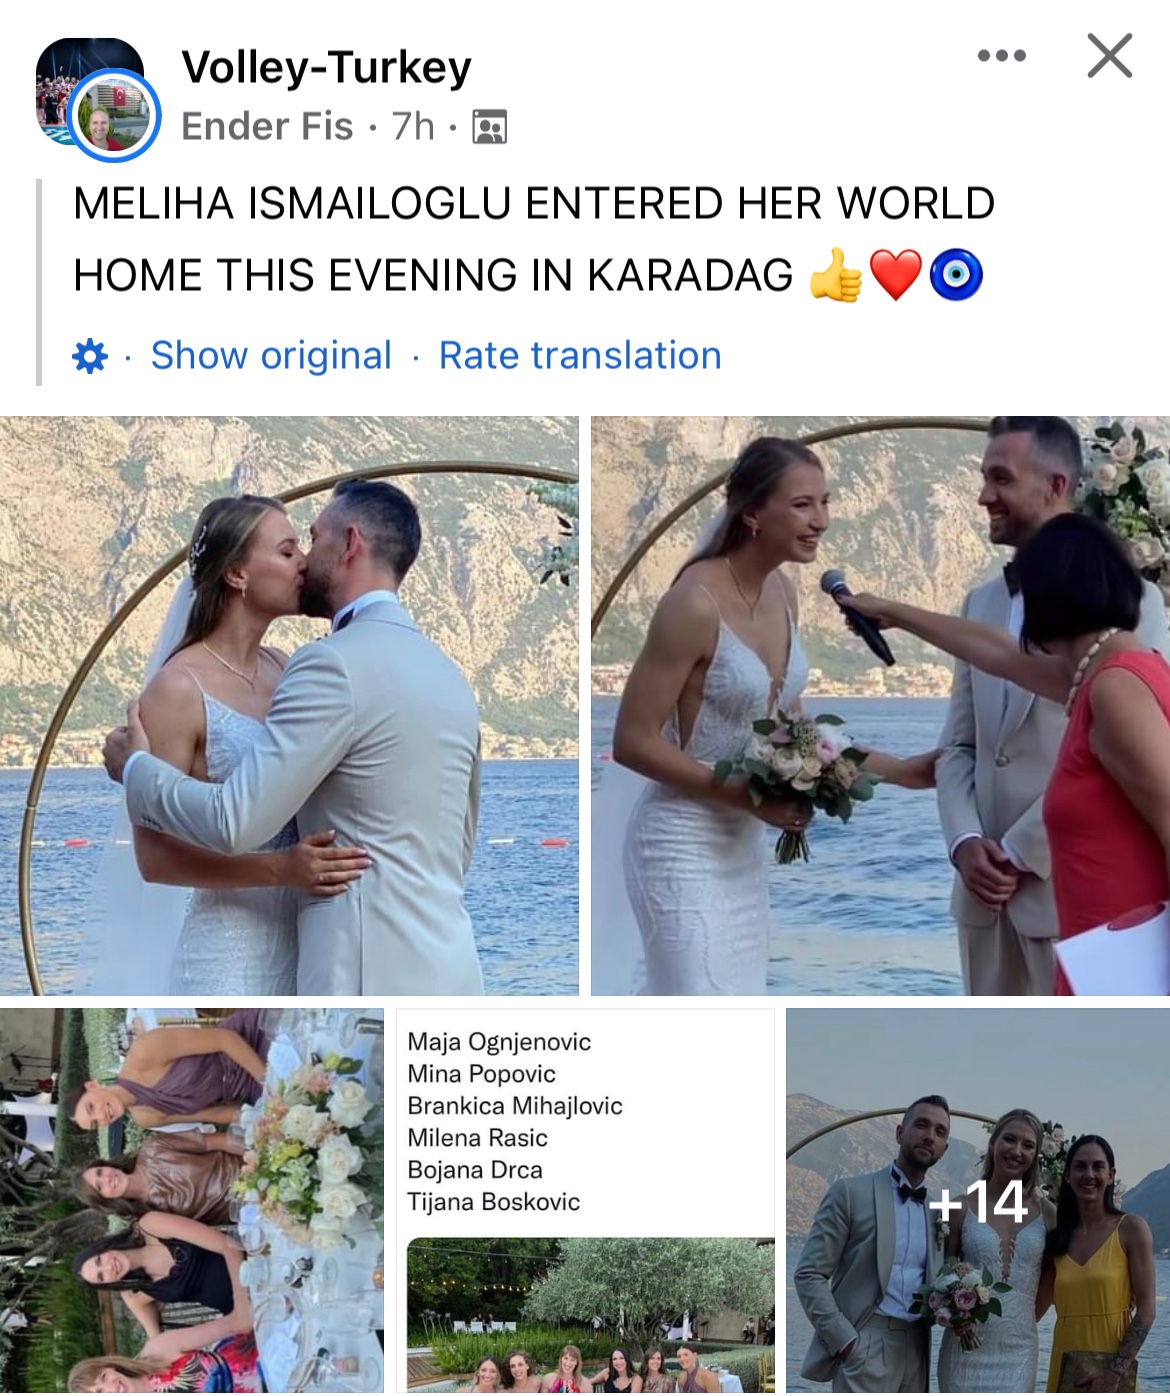
Task: Tap the 7h post timestamp
Action: 413,127
